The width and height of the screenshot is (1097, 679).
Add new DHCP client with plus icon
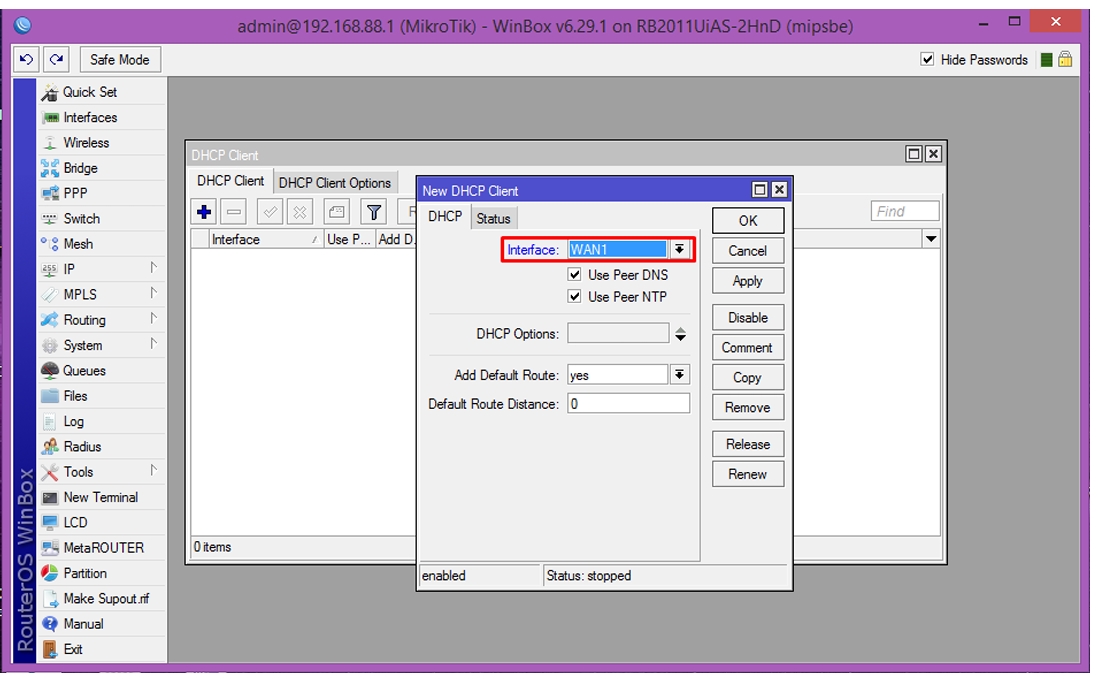point(204,212)
